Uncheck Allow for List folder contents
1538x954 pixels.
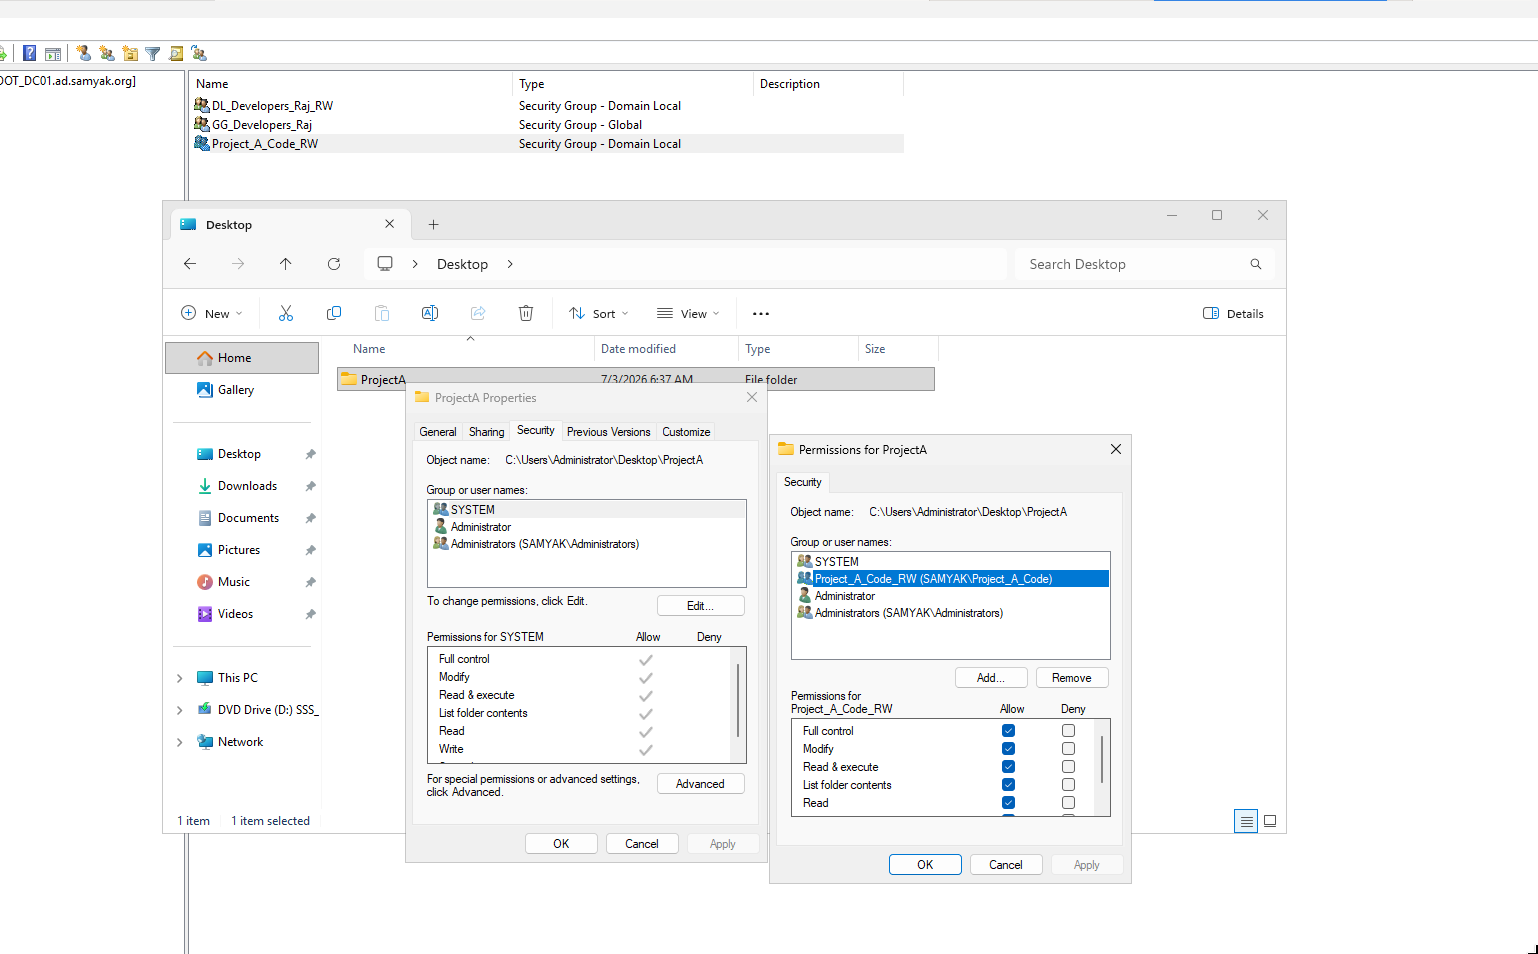(x=1008, y=785)
